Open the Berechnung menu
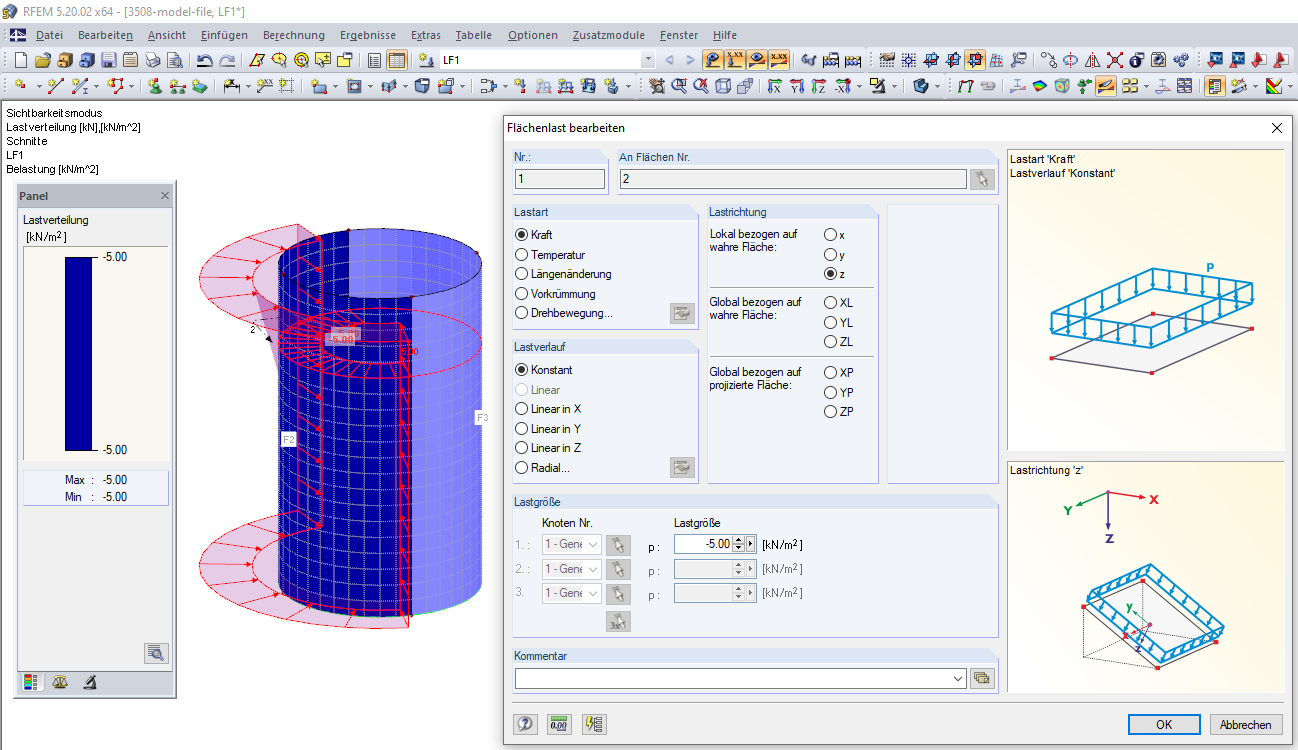This screenshot has width=1298, height=750. point(293,34)
